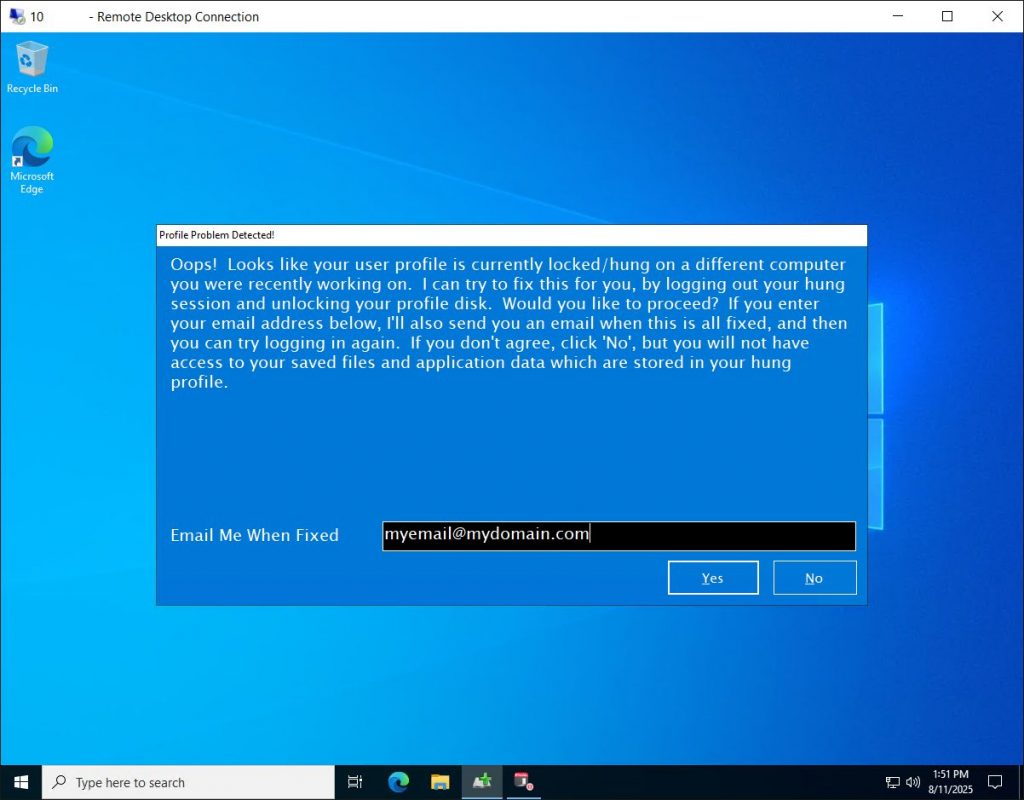The height and width of the screenshot is (800, 1024).
Task: Select the active green-plus taskbar app
Action: pos(481,782)
